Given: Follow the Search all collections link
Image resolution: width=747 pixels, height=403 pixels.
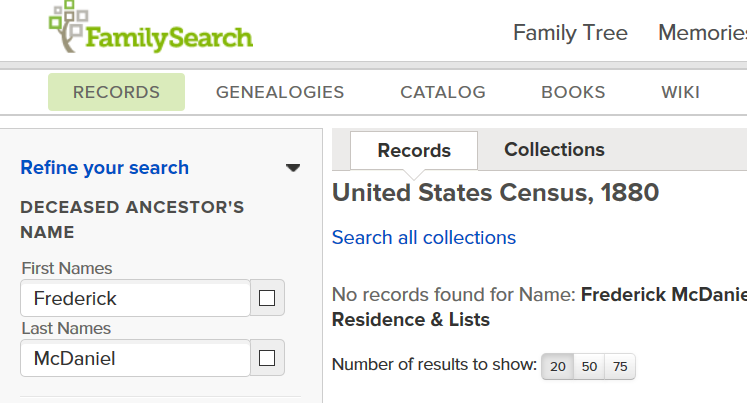Looking at the screenshot, I should point(424,237).
